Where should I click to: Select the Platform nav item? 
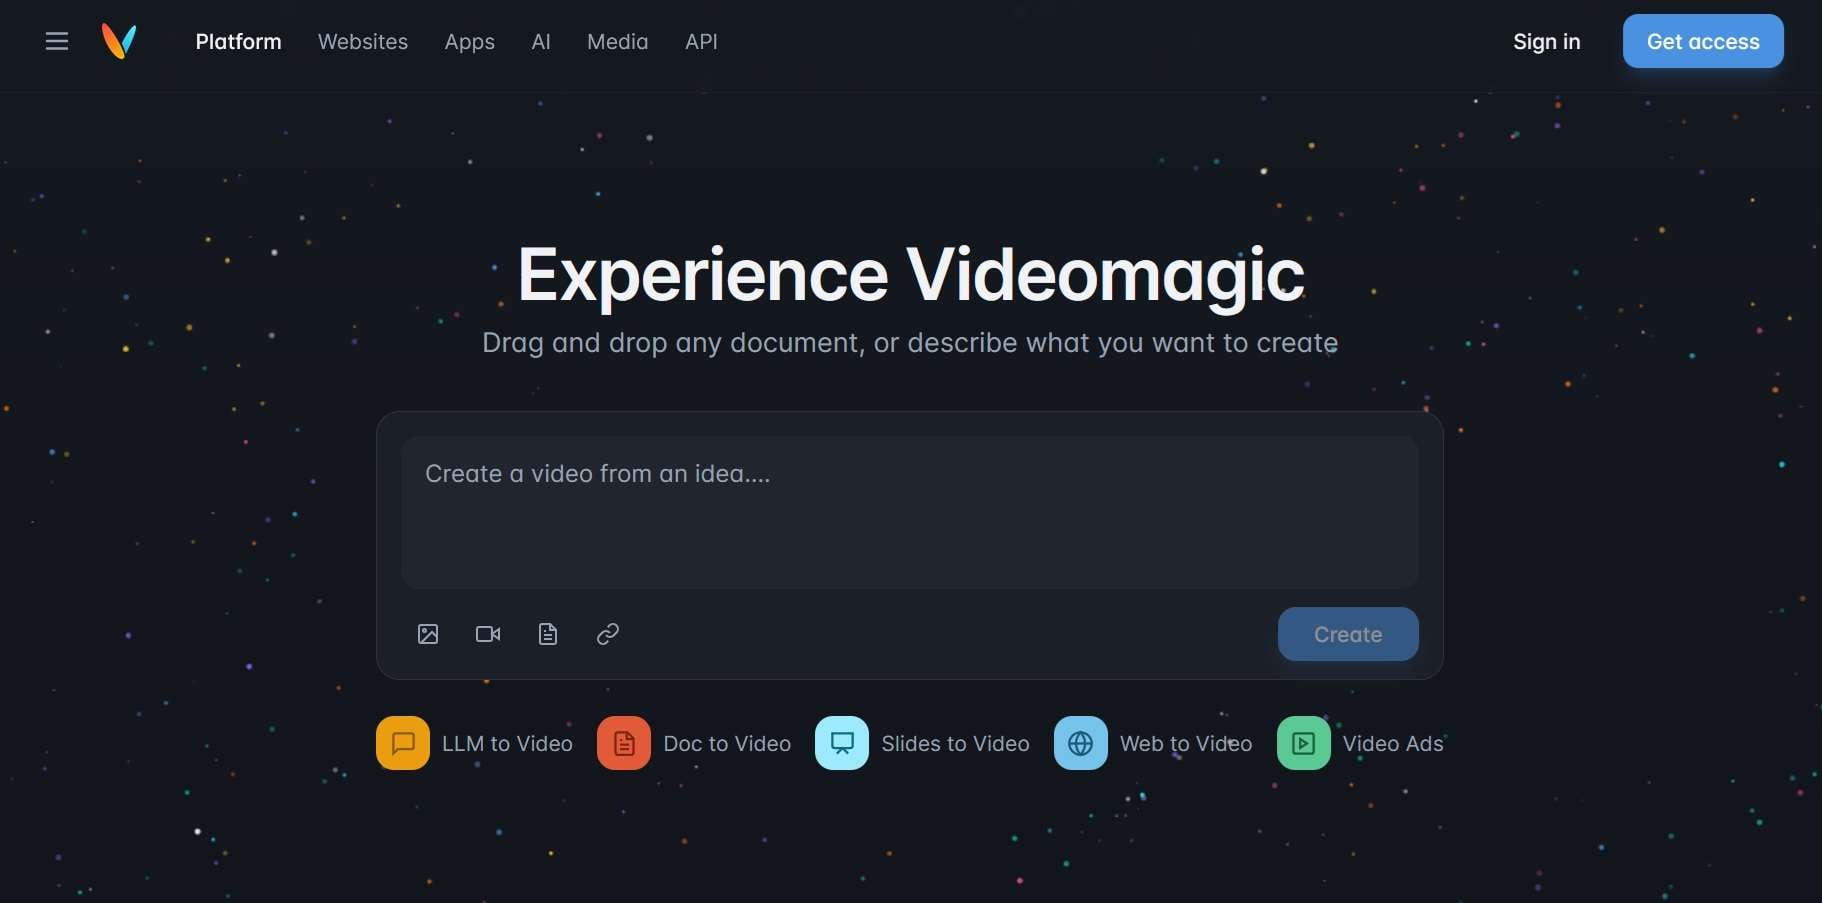[x=238, y=41]
